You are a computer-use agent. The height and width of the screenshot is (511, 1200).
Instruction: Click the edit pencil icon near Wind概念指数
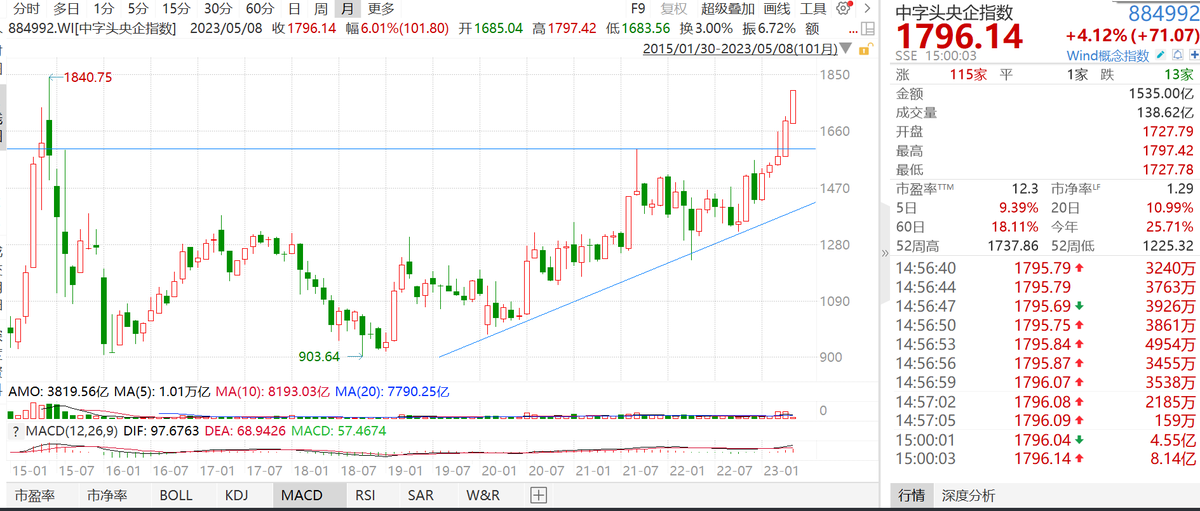[x=1159, y=54]
